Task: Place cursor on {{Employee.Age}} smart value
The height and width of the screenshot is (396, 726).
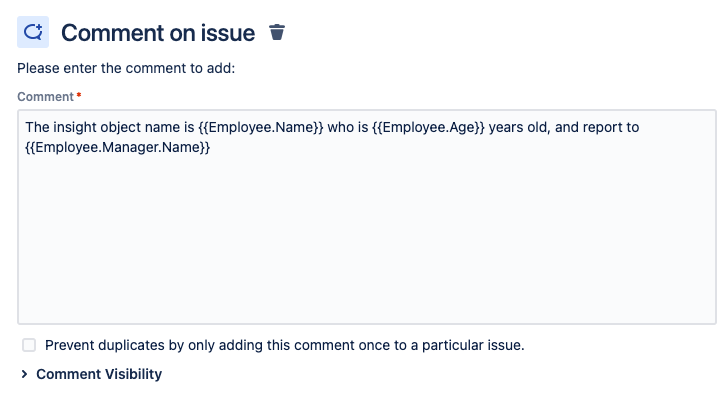Action: click(428, 127)
